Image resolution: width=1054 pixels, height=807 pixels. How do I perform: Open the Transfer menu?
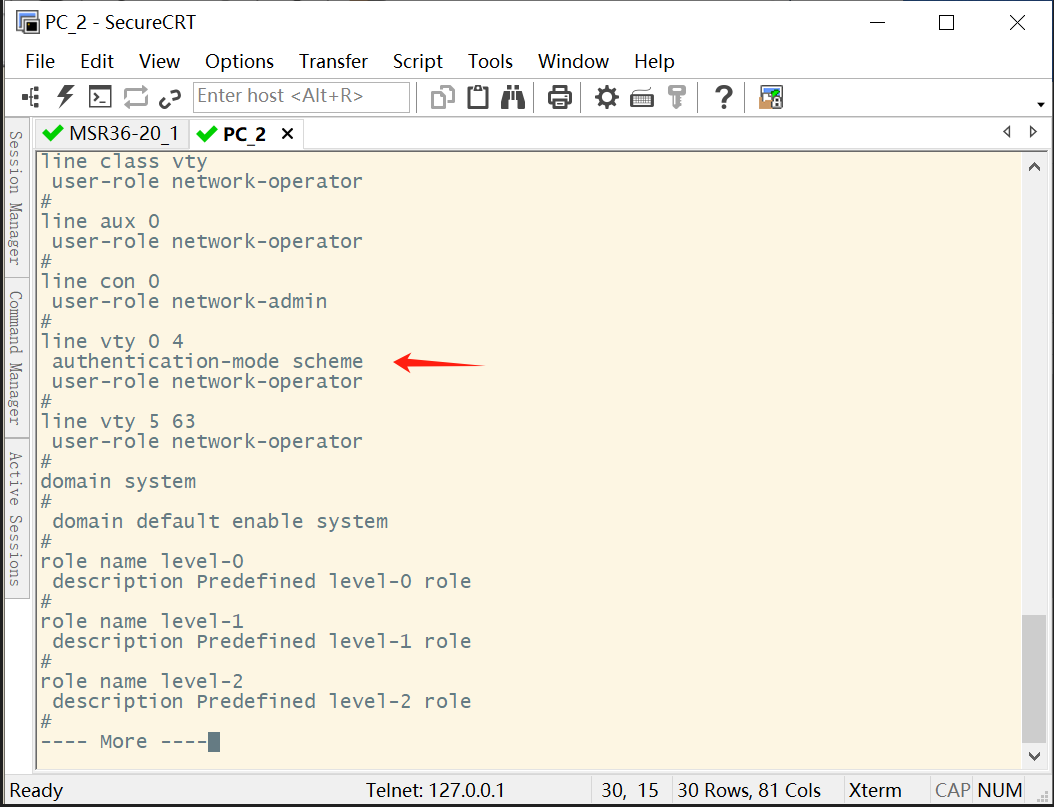pyautogui.click(x=333, y=61)
